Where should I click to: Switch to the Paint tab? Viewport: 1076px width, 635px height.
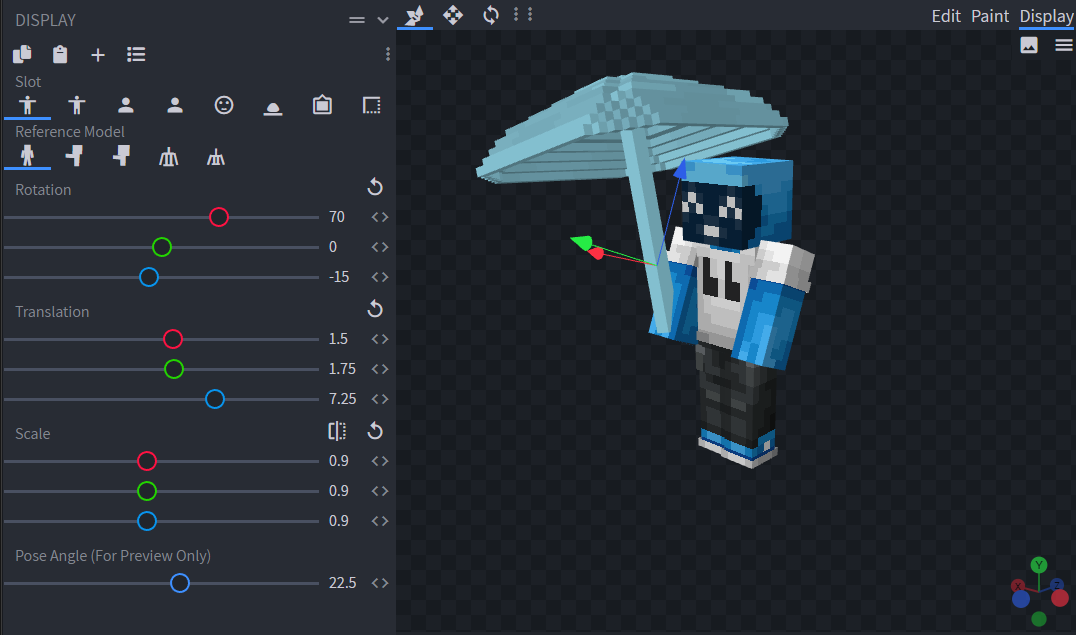(x=990, y=16)
